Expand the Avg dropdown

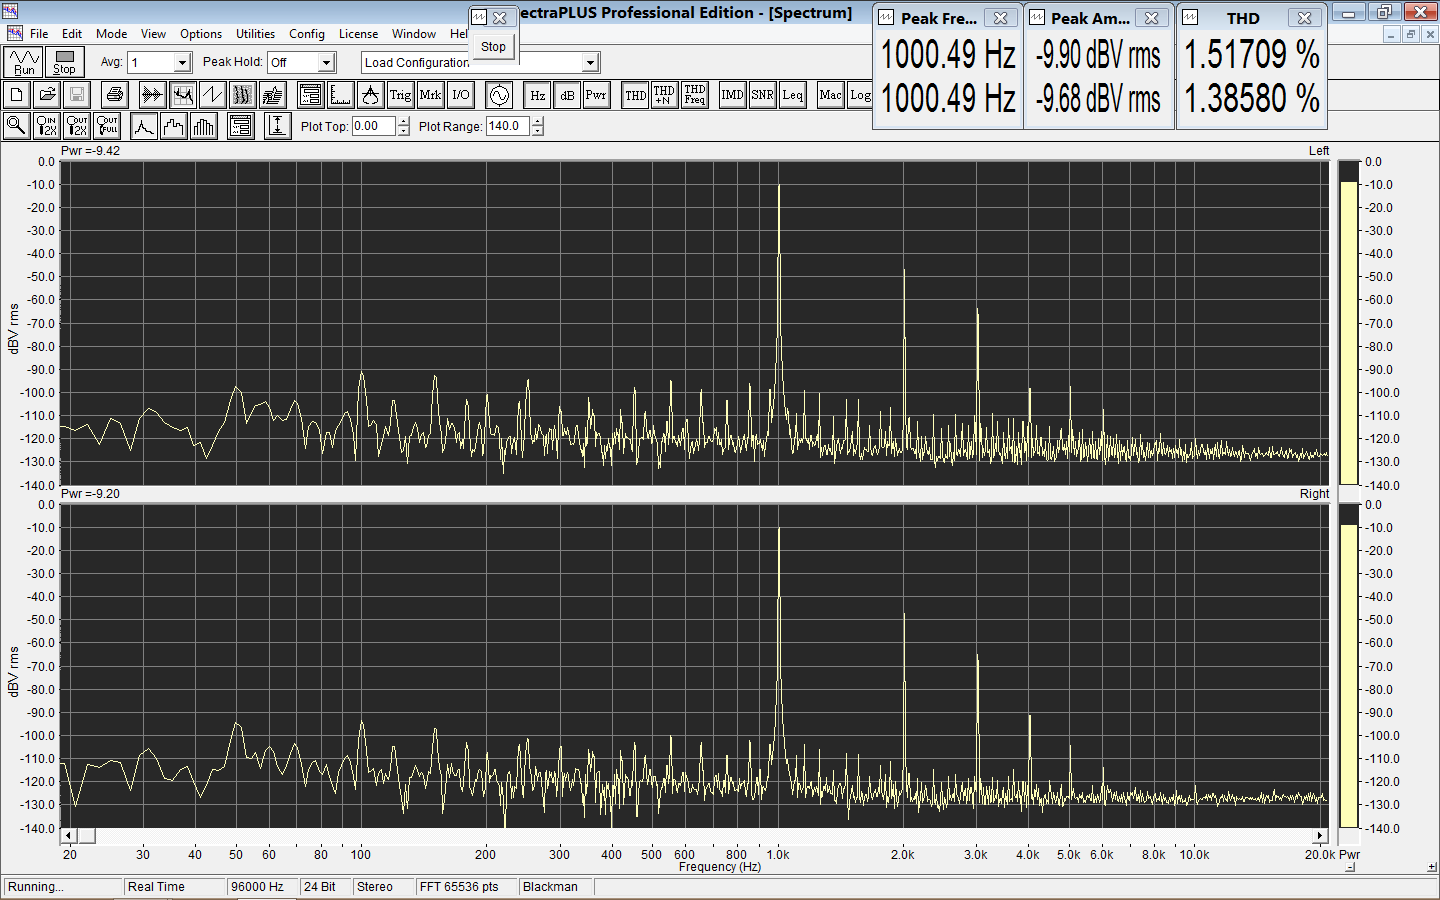coord(182,63)
